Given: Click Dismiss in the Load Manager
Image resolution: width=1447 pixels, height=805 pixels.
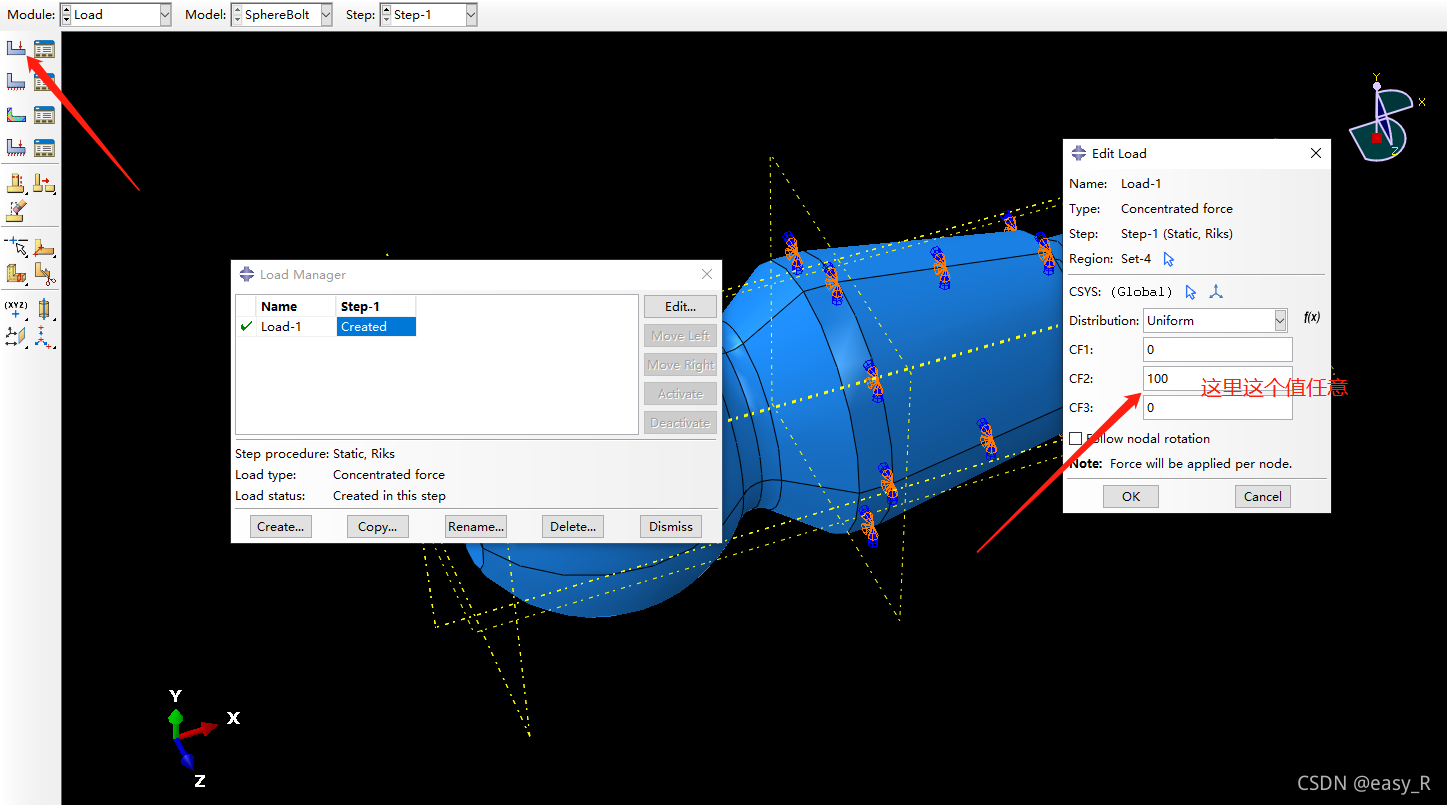Looking at the screenshot, I should tap(670, 527).
